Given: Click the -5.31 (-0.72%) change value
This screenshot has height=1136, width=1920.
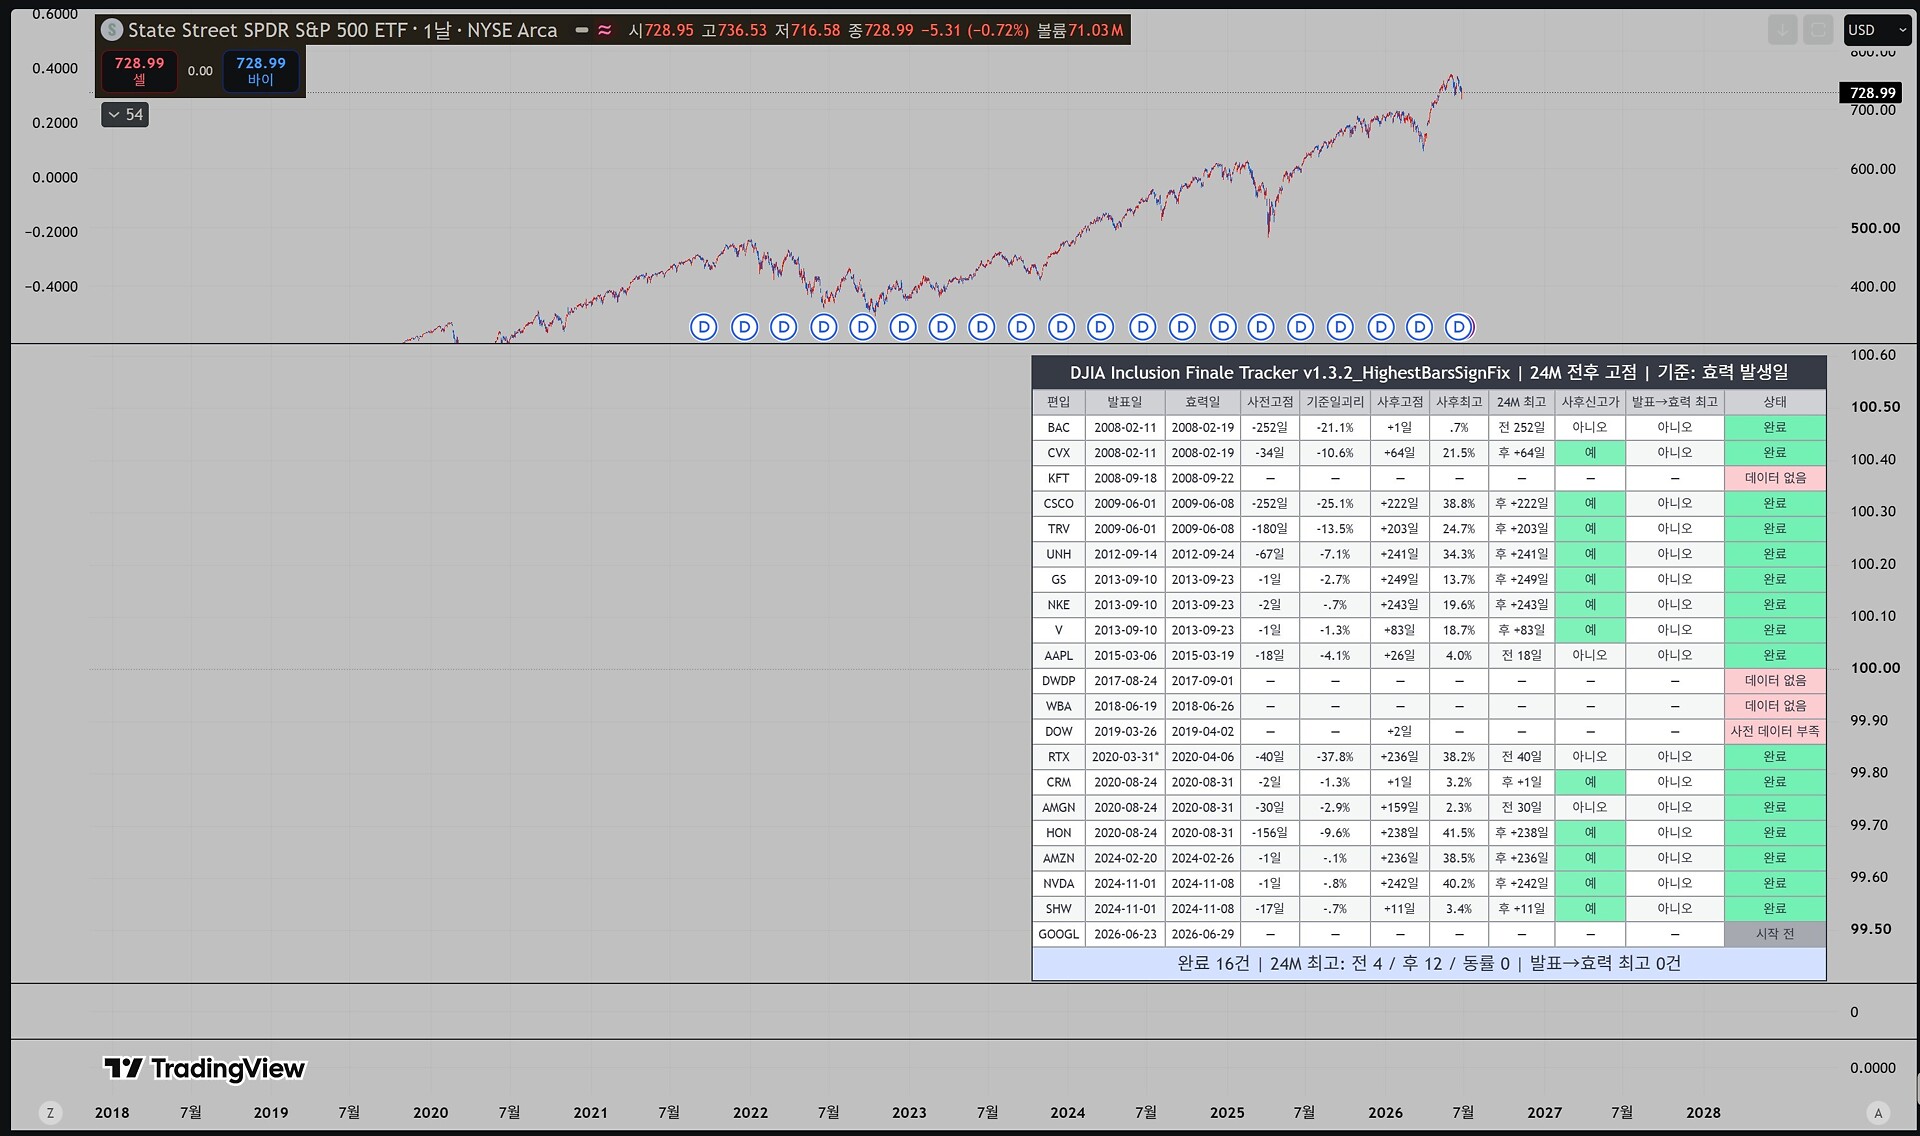Looking at the screenshot, I should (974, 30).
